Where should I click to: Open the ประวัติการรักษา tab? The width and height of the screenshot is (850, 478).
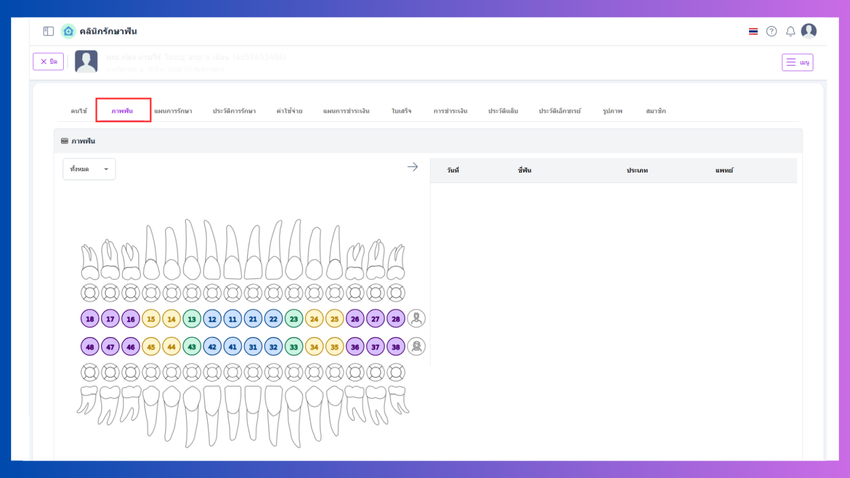(x=234, y=111)
